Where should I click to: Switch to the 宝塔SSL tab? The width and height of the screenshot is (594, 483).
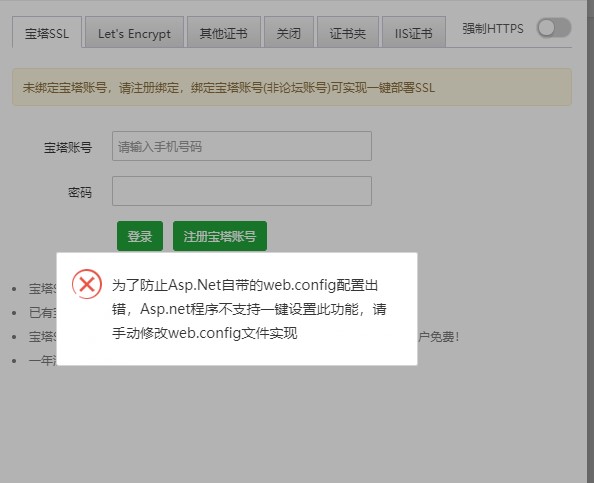pyautogui.click(x=47, y=33)
